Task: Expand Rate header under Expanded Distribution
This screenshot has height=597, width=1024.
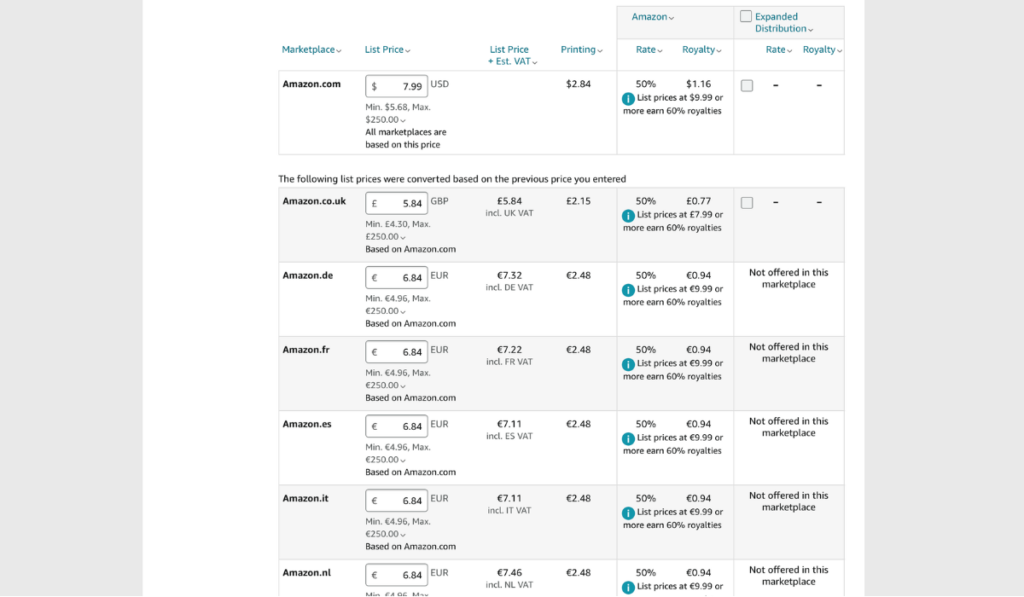Action: click(x=779, y=50)
